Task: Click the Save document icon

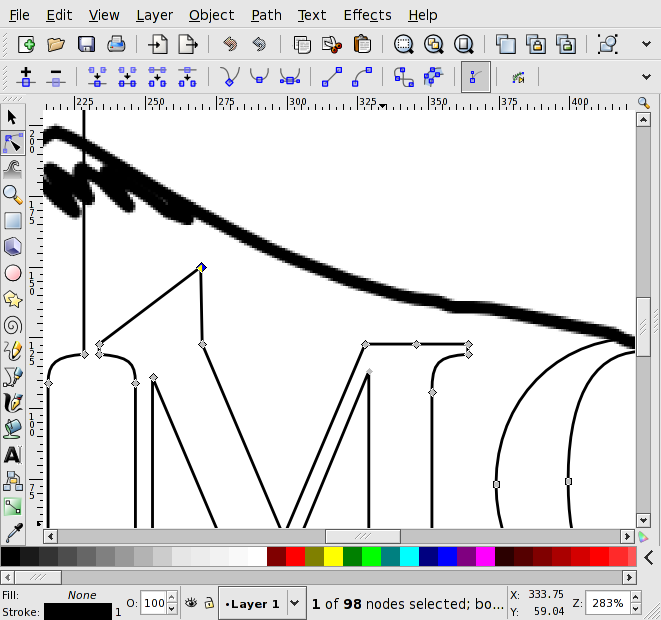Action: 86,44
